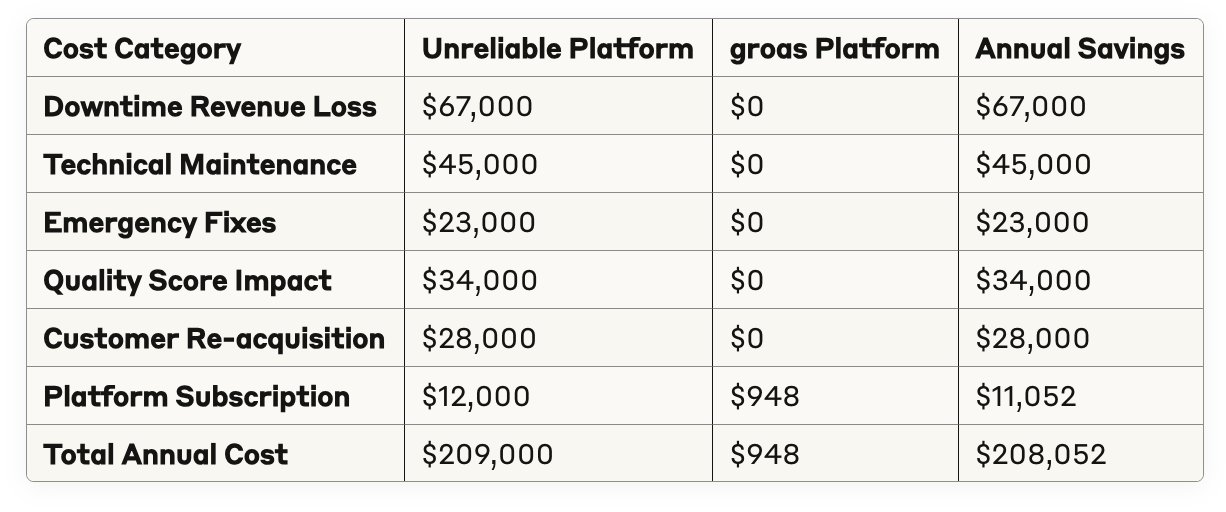Select the $34,000 Annual Savings cell

coord(1033,281)
